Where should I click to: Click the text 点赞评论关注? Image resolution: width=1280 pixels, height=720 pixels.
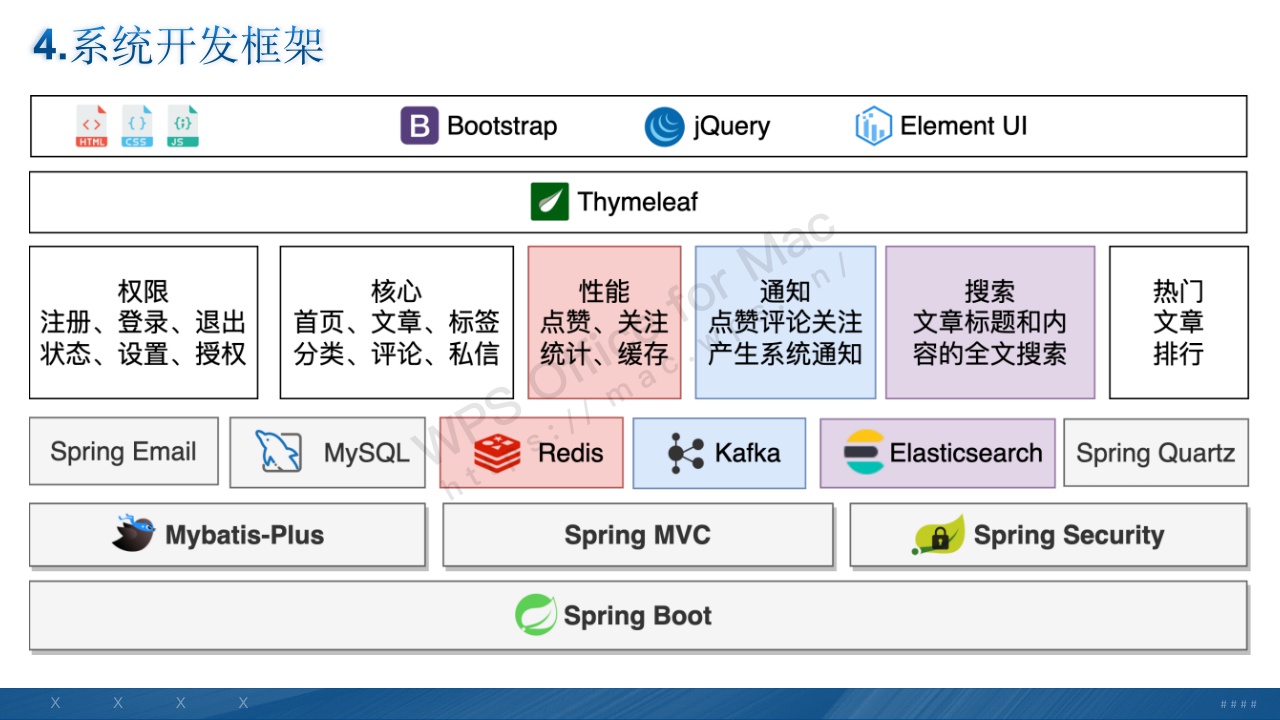(785, 323)
